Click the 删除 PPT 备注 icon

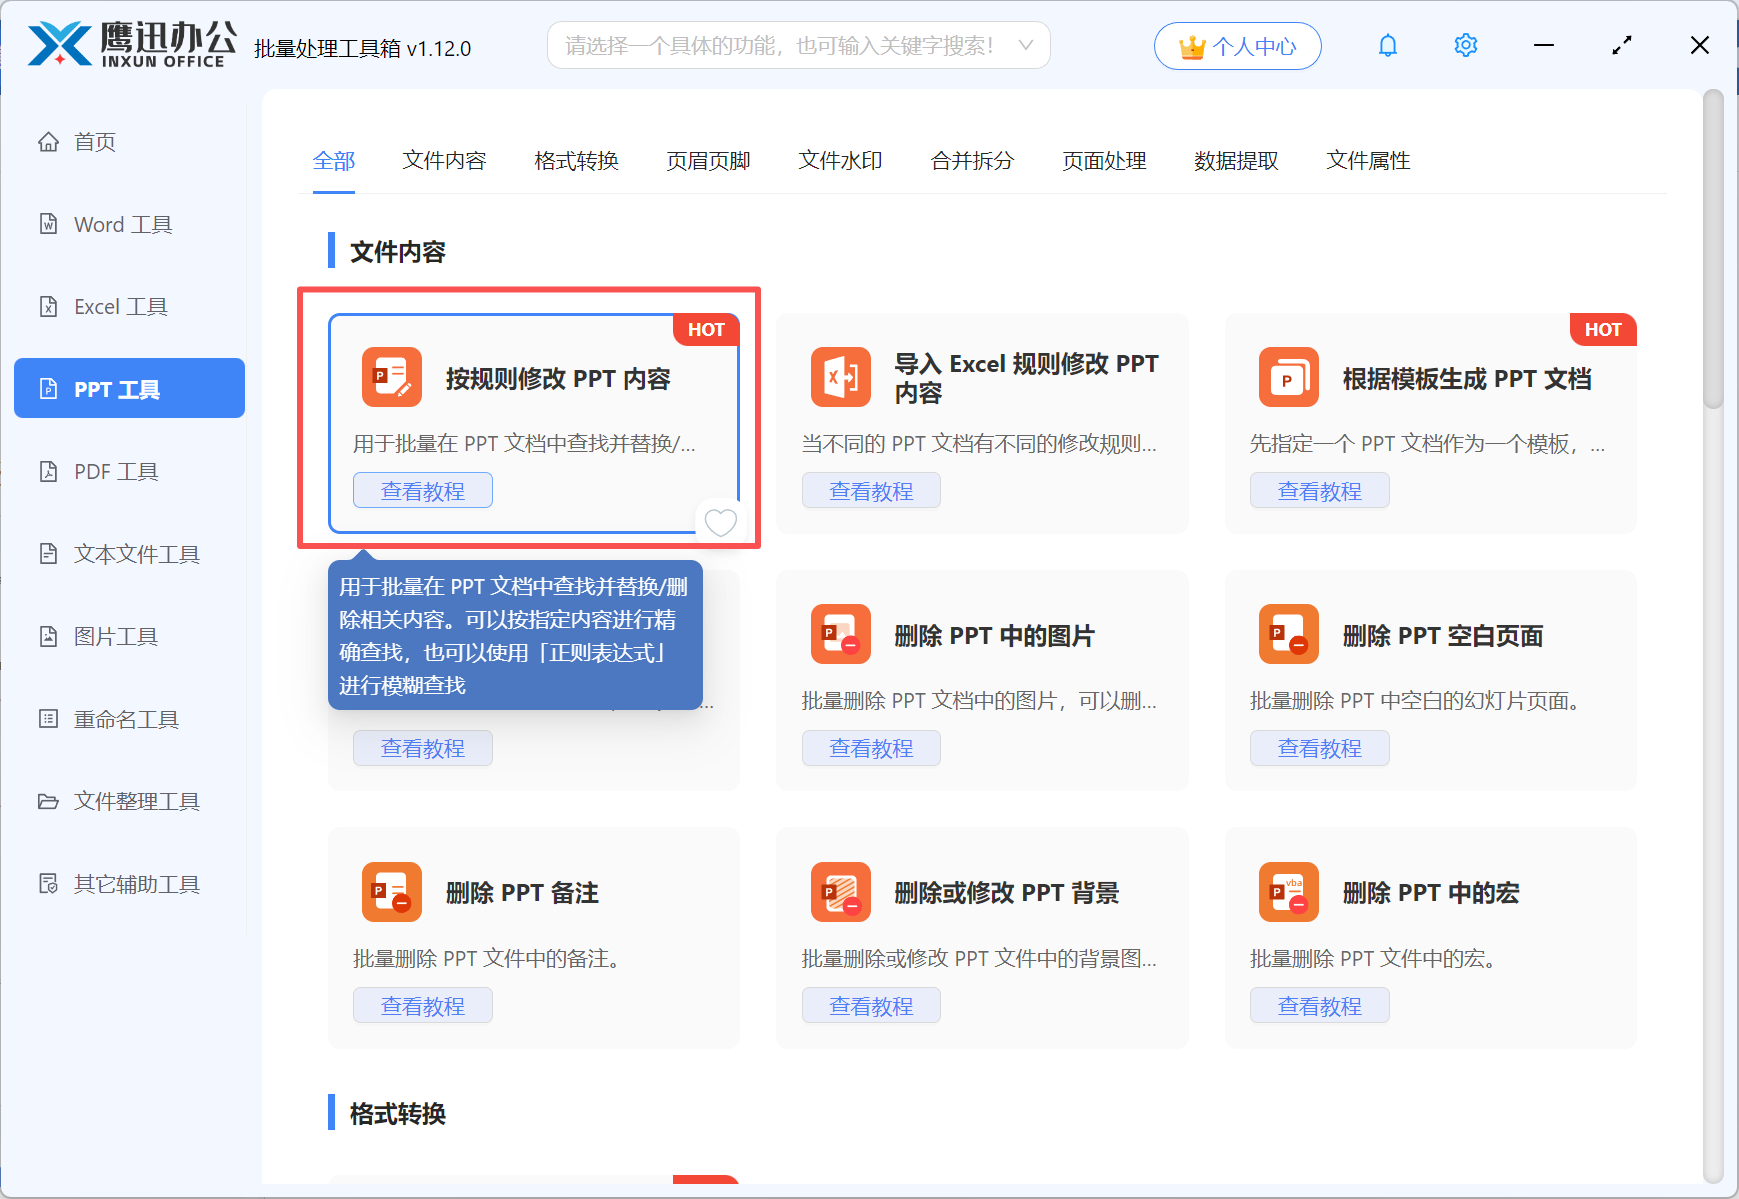[392, 892]
